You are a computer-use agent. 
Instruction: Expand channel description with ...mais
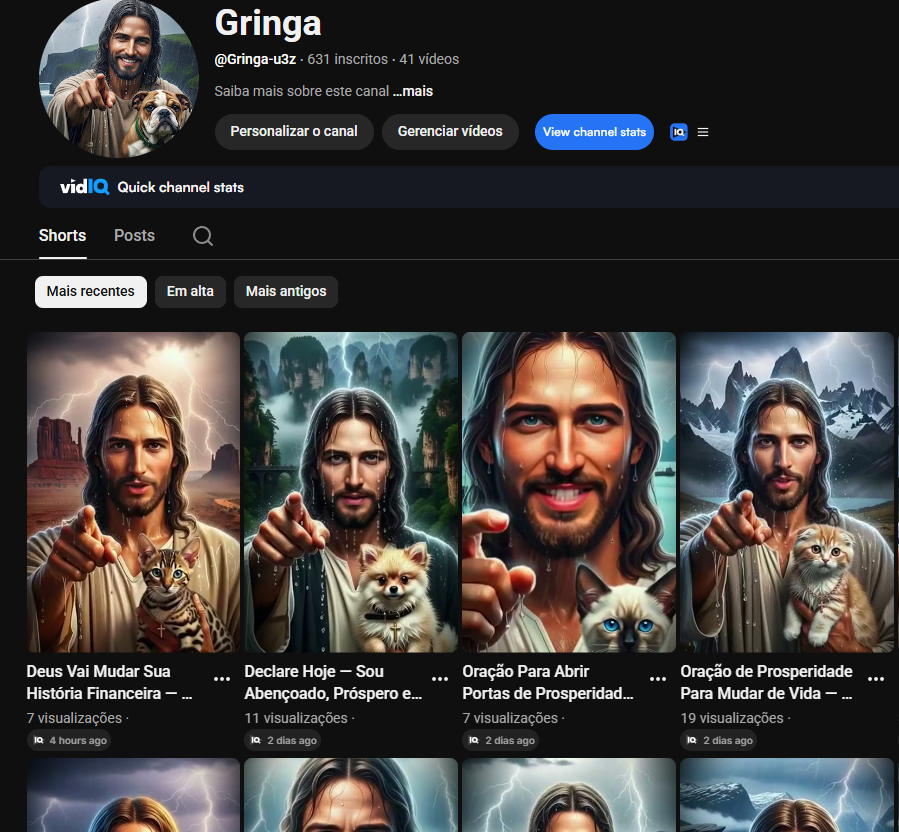(413, 91)
